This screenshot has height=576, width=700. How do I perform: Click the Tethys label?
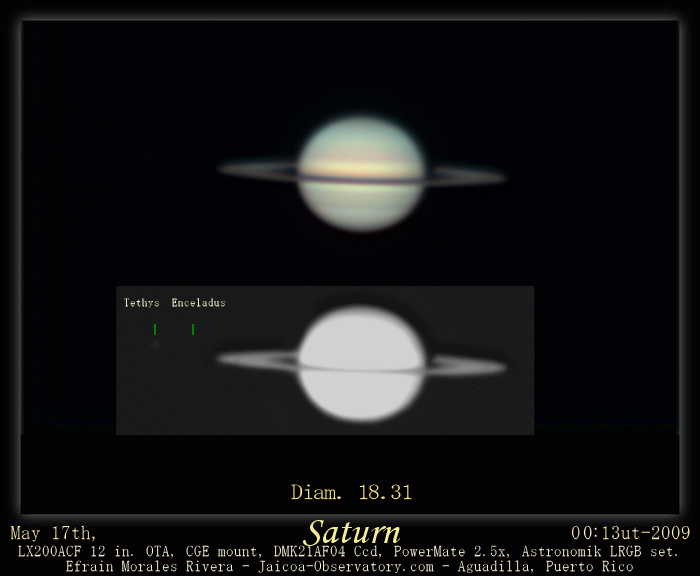coord(142,303)
